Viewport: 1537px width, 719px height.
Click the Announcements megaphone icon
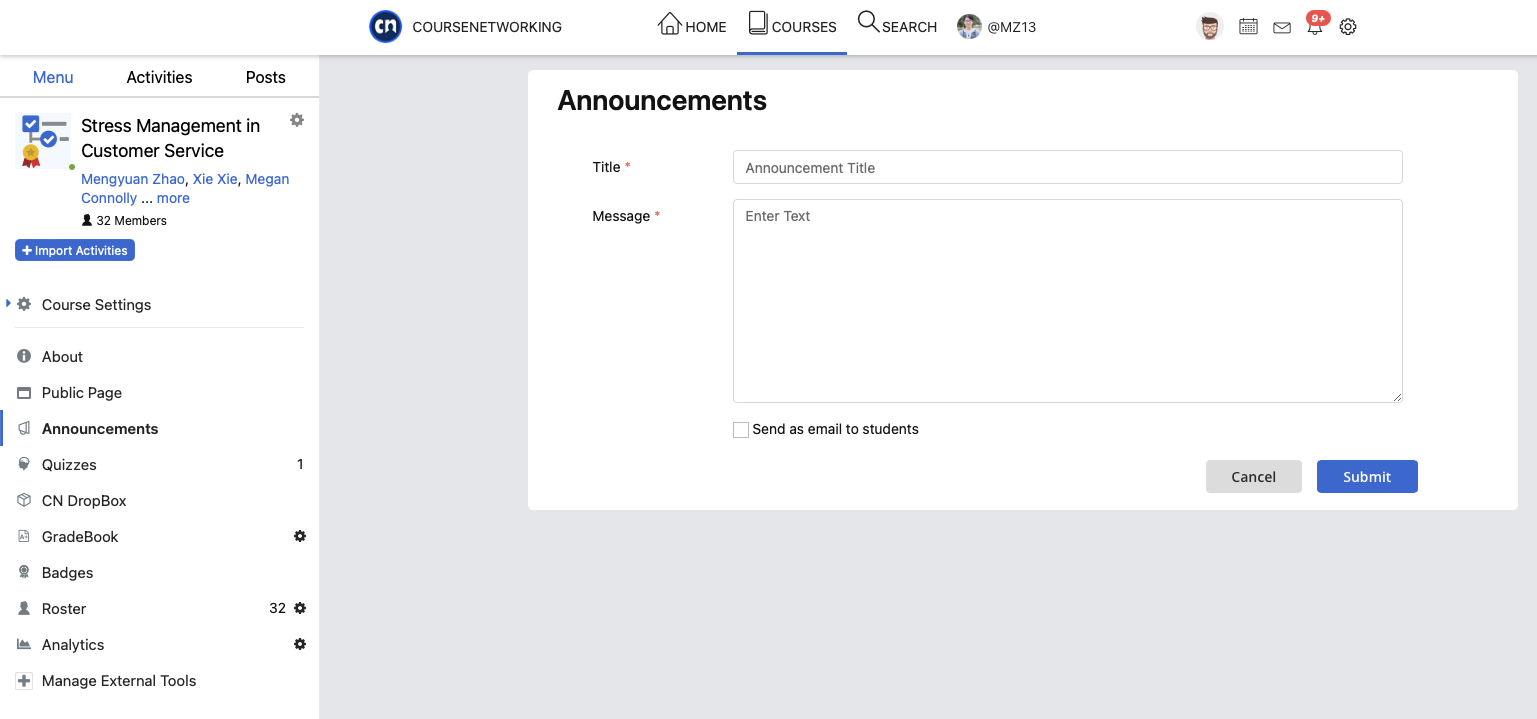point(24,429)
